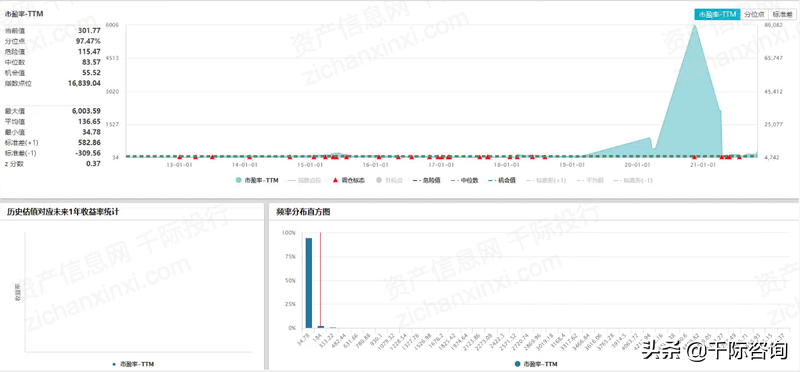Toggle the 市盈率-TTM series in main chart legend

tap(257, 181)
